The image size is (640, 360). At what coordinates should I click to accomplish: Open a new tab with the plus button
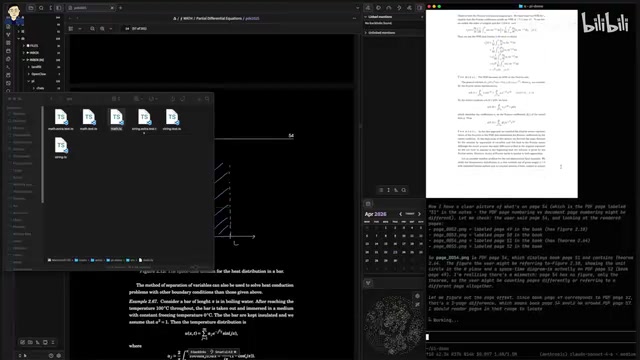[120, 8]
